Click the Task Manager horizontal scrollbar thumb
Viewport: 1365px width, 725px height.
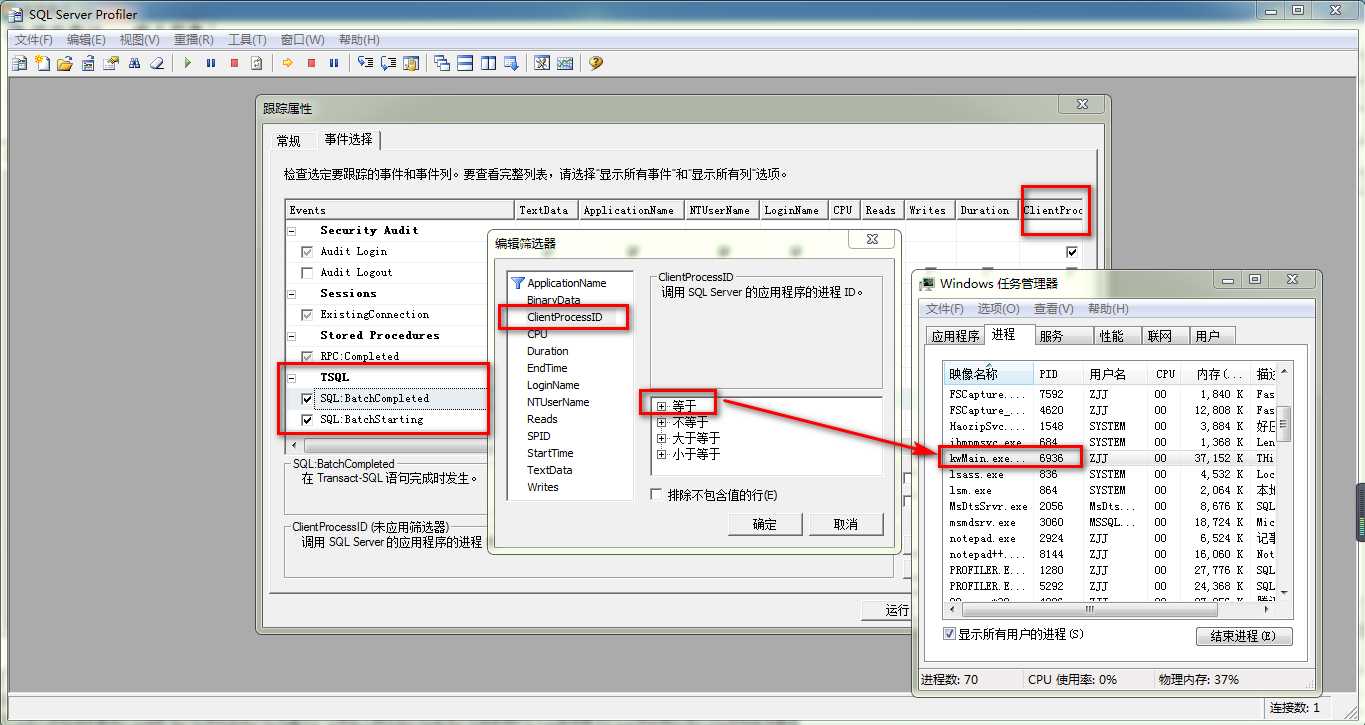[x=1090, y=609]
